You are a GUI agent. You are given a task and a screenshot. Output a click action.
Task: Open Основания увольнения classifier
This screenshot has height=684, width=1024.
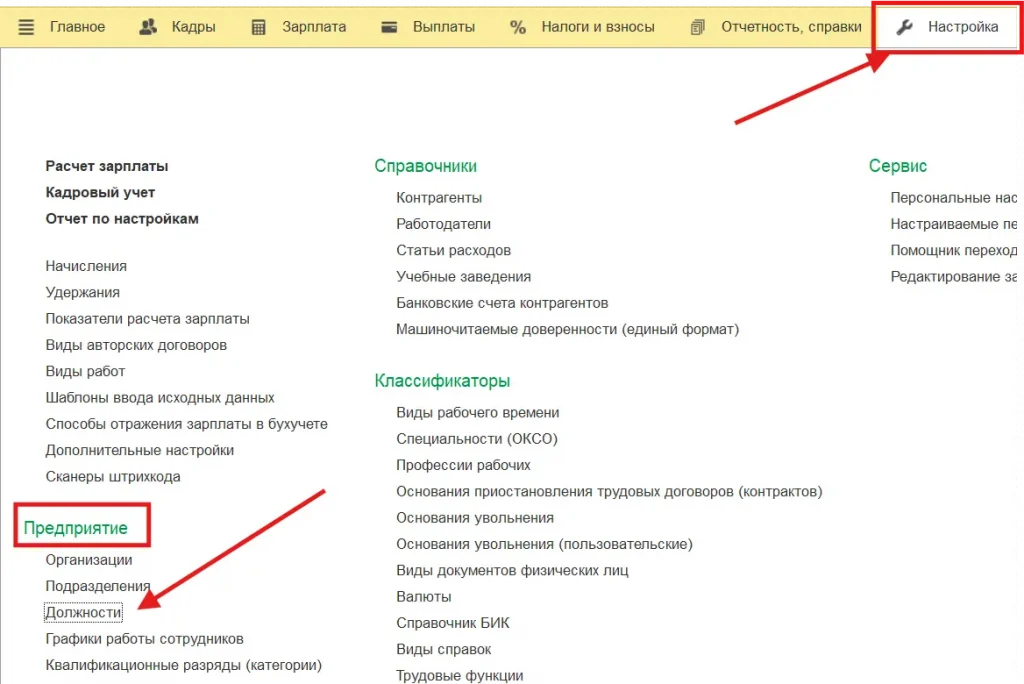[475, 518]
